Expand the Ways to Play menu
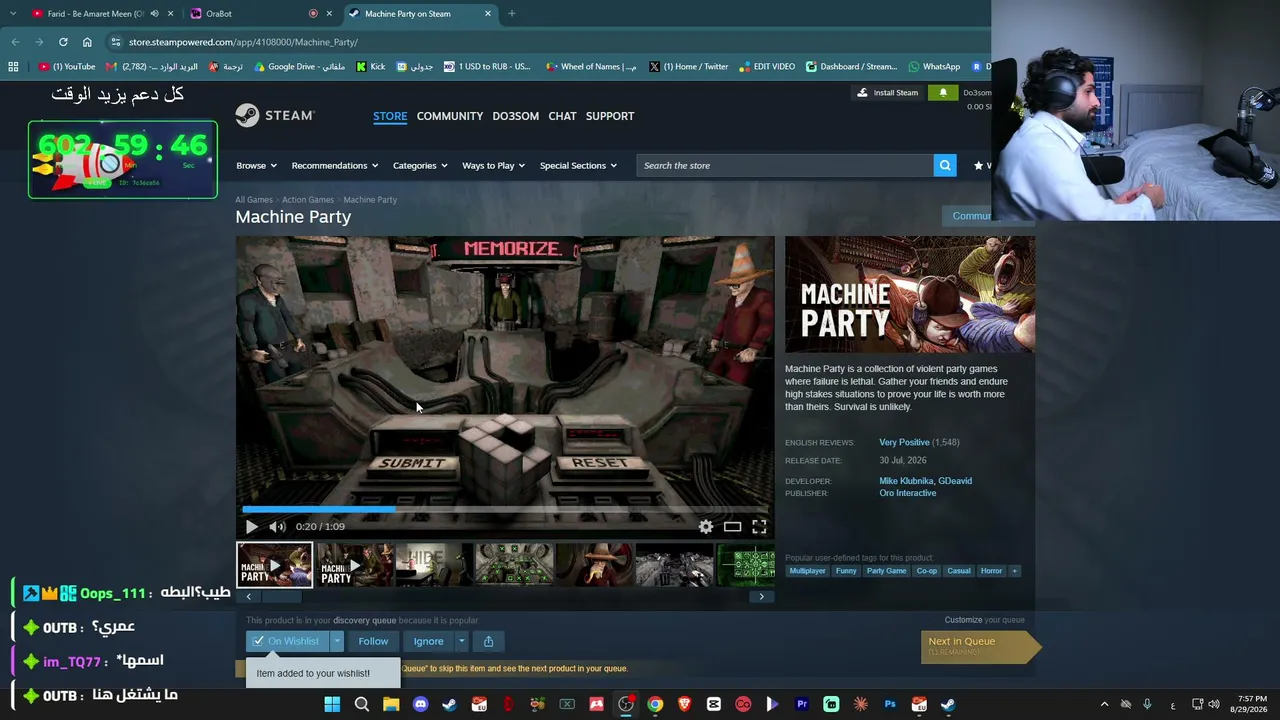This screenshot has width=1280, height=720. (x=493, y=165)
